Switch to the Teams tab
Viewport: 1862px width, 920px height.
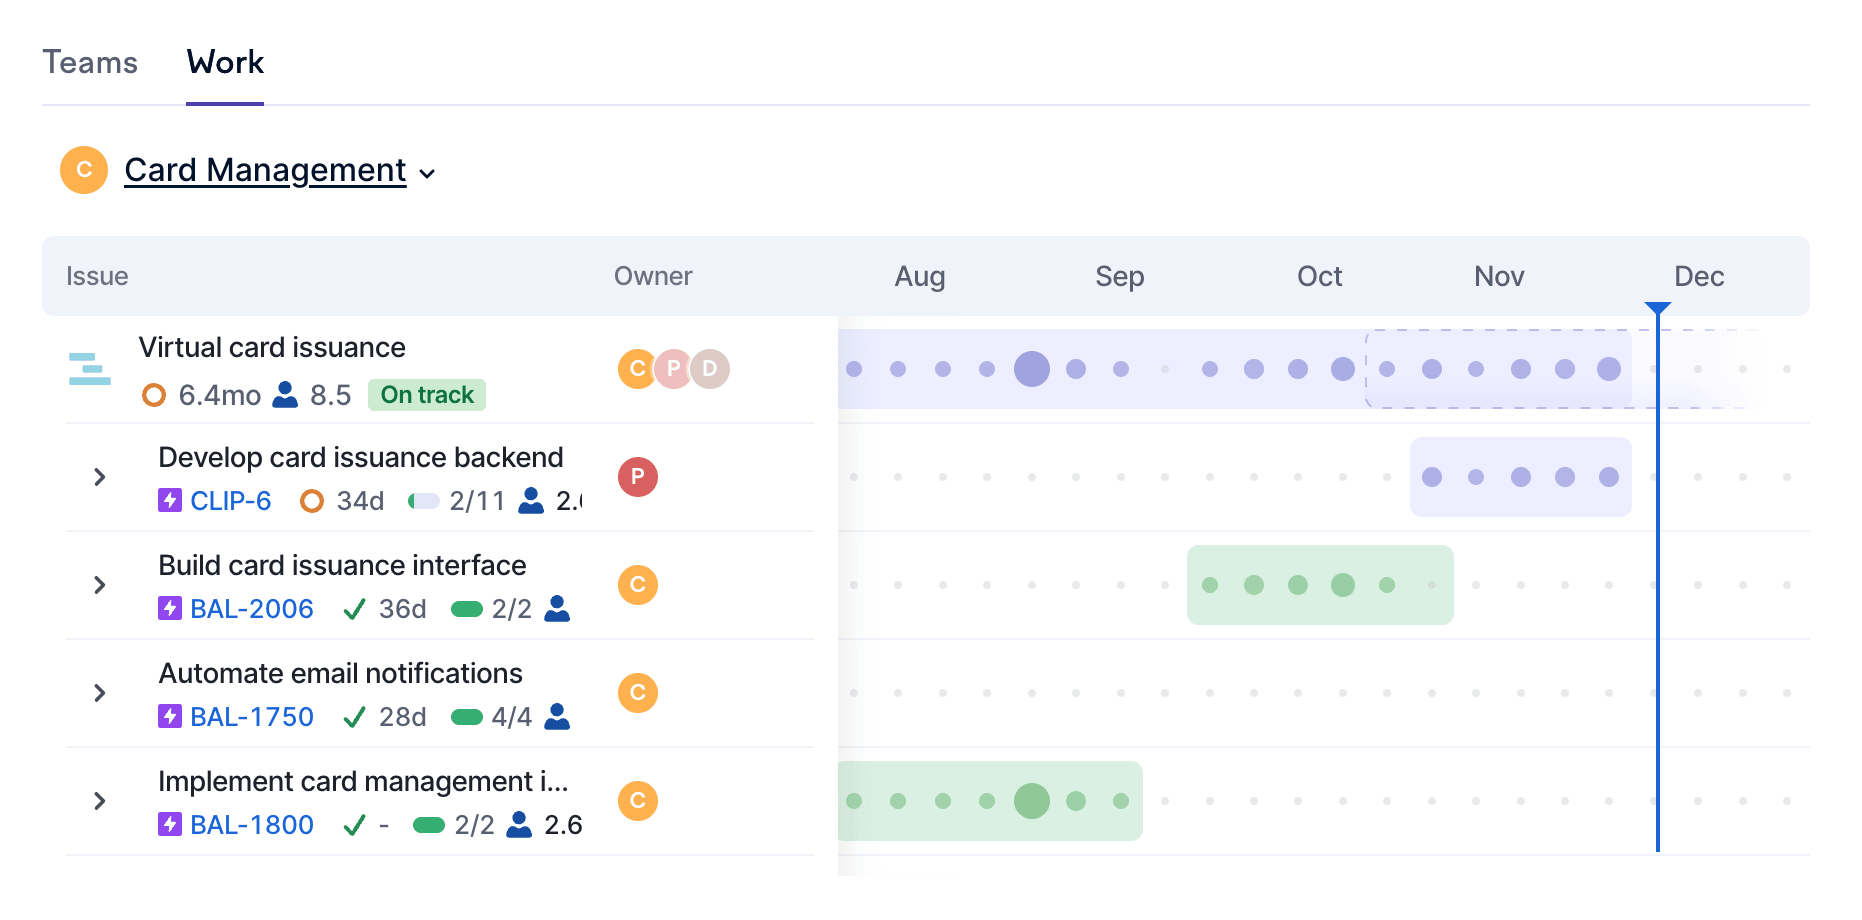pos(90,63)
